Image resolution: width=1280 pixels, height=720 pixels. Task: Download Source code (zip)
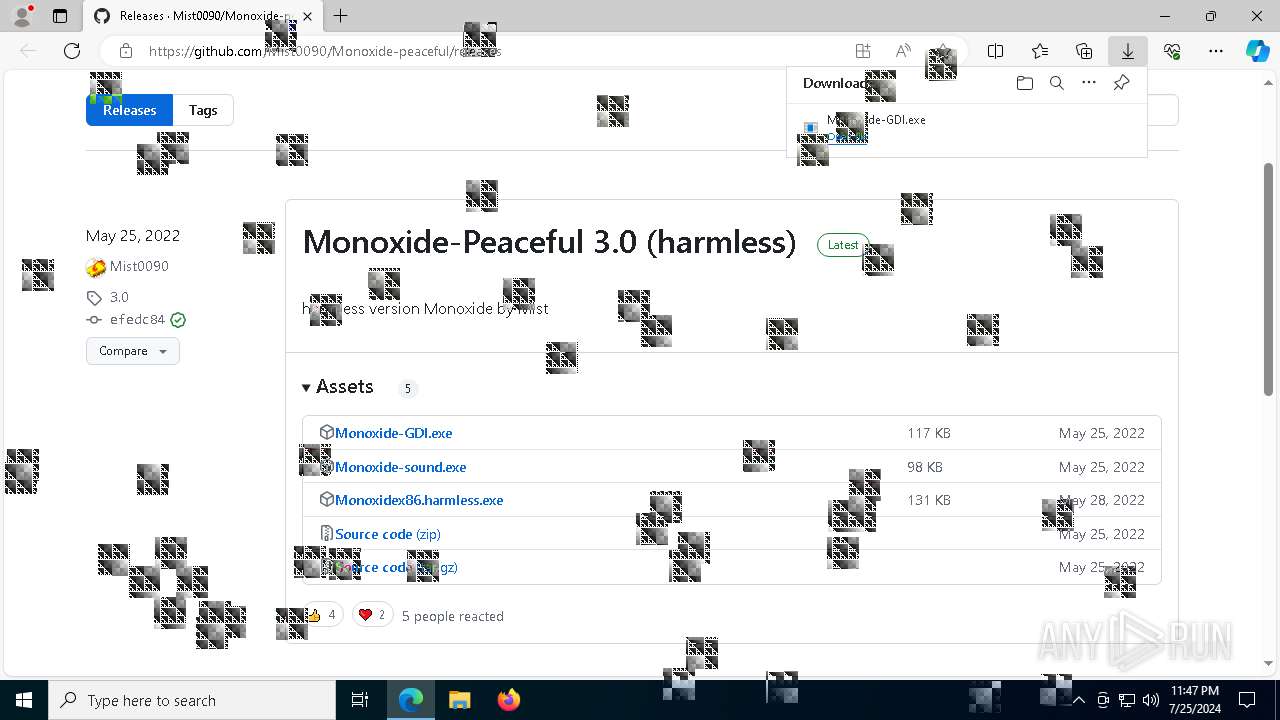pos(387,534)
